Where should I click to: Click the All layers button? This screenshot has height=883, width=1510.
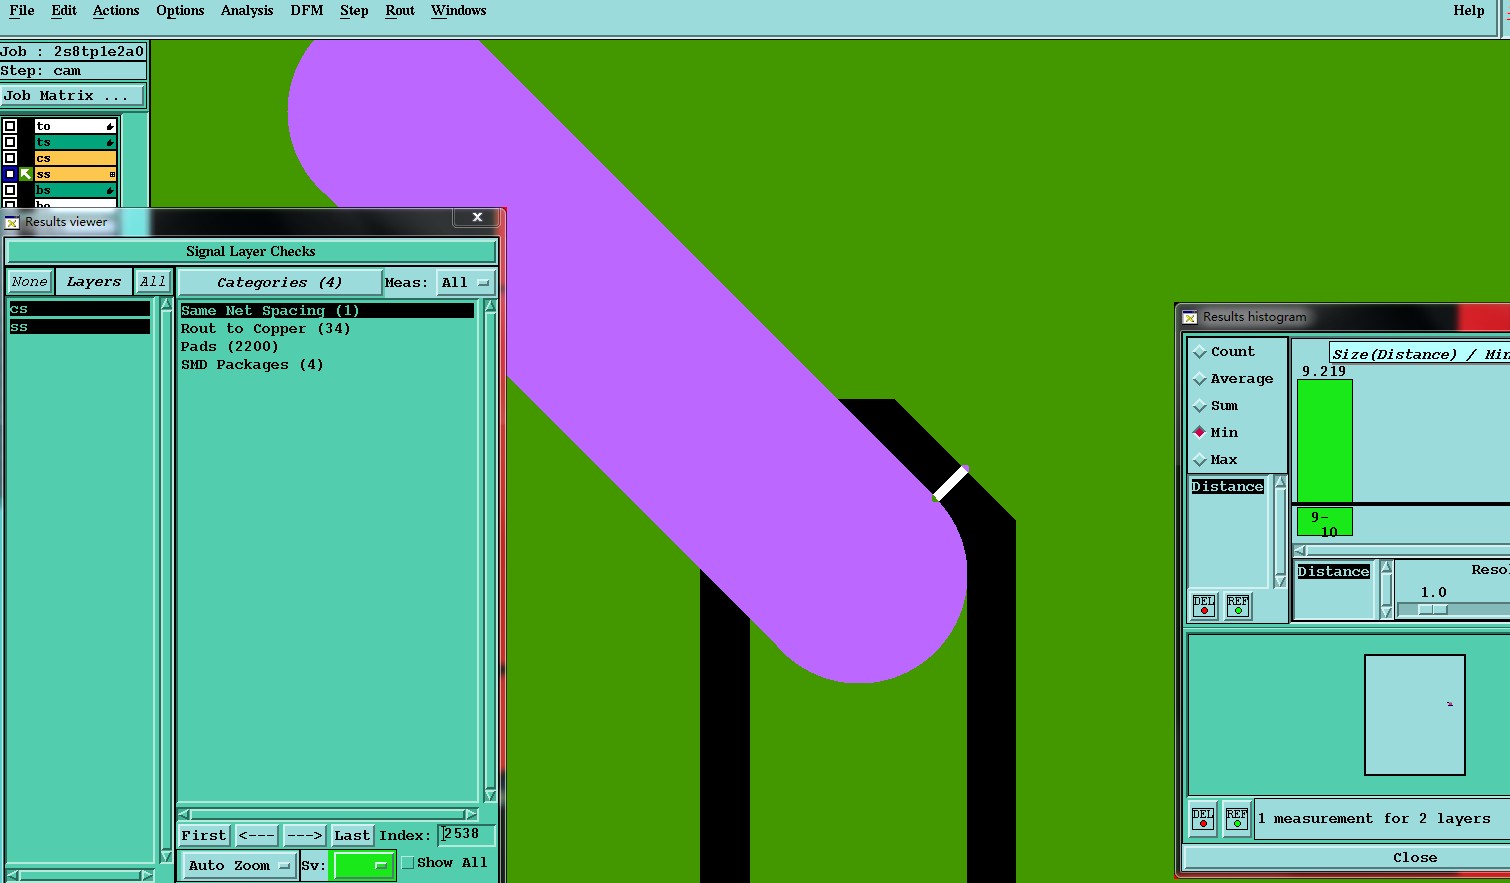(x=153, y=282)
